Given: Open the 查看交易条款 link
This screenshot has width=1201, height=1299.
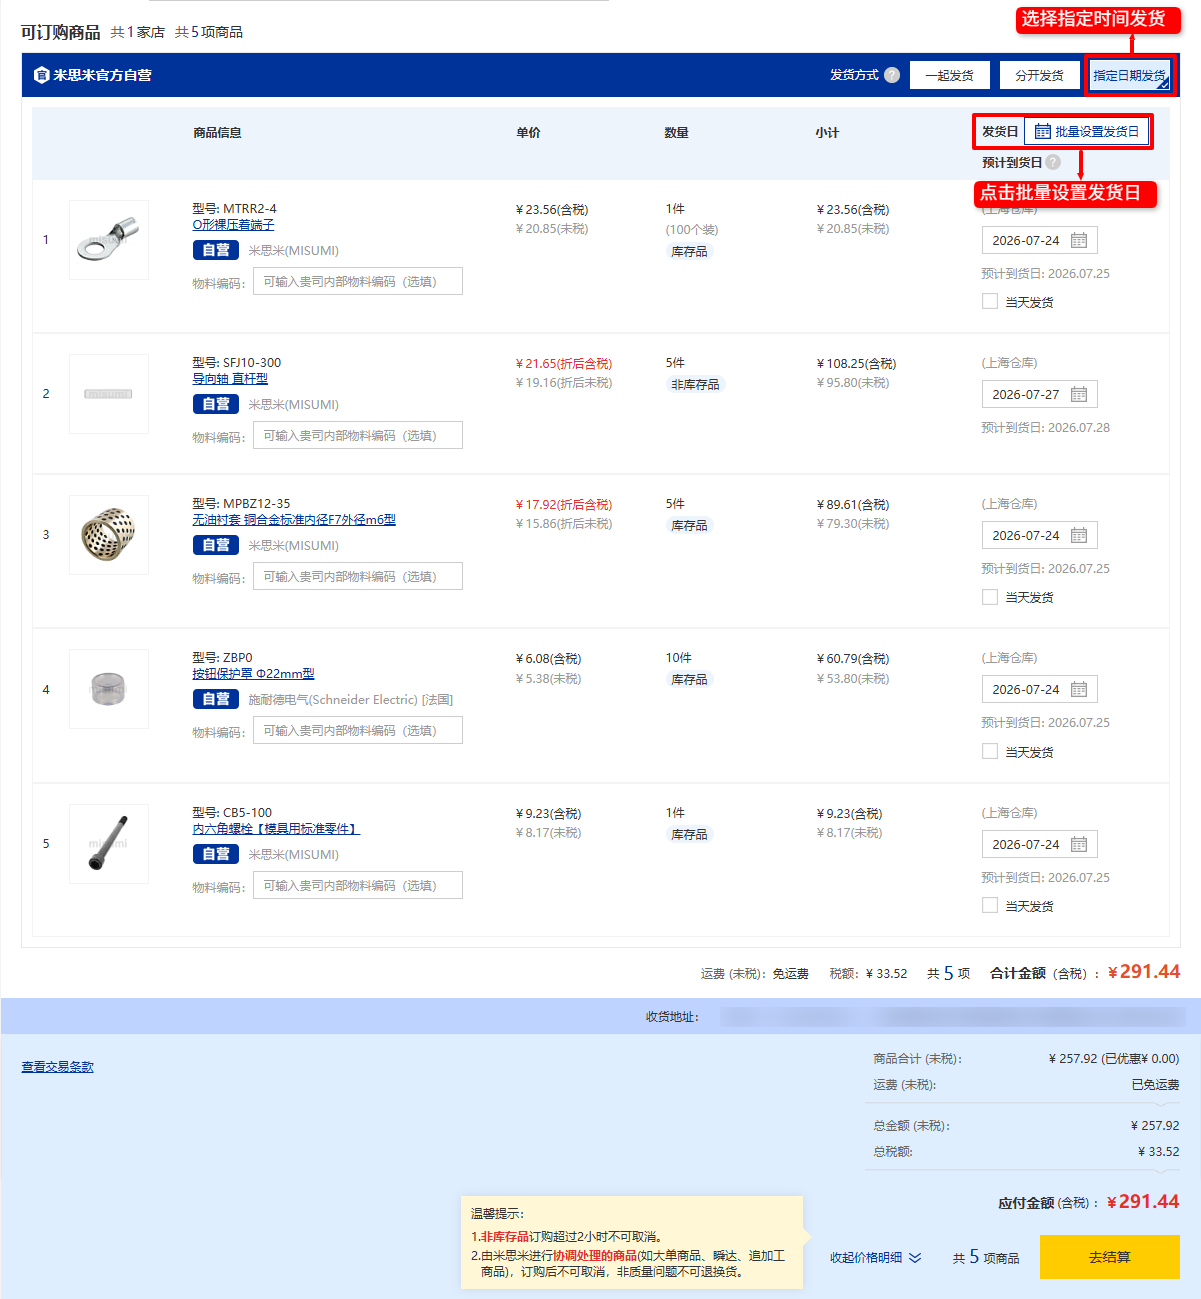Looking at the screenshot, I should click(x=58, y=1067).
